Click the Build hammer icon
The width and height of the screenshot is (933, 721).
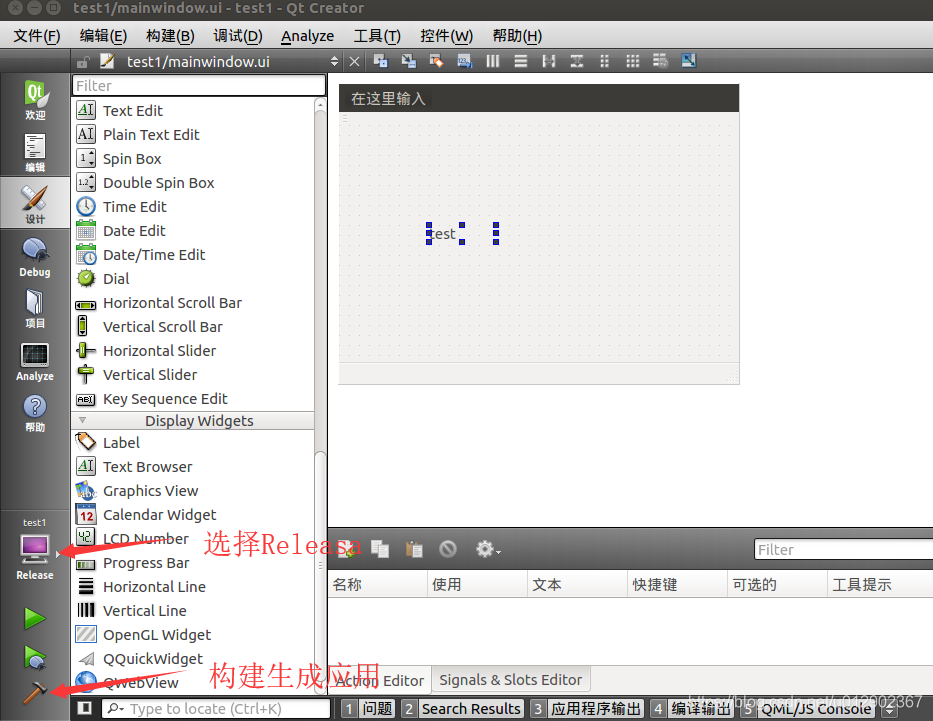(x=35, y=692)
